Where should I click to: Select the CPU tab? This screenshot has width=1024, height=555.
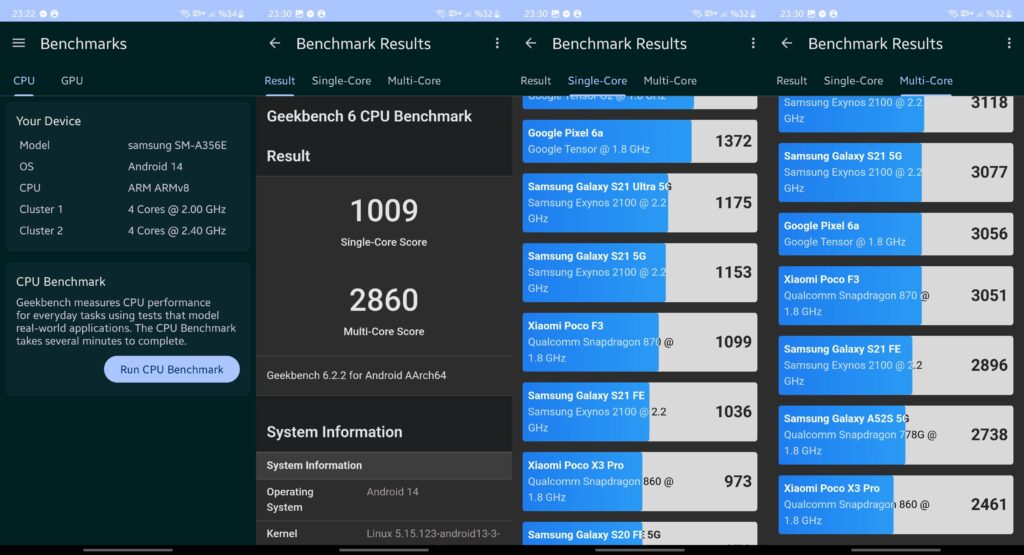(23, 81)
